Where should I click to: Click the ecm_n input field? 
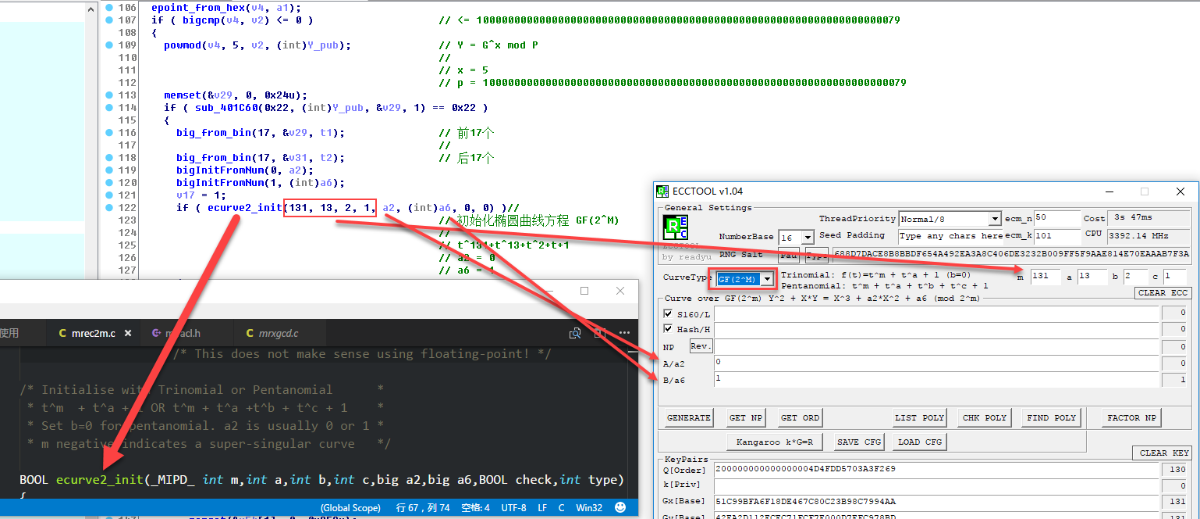[x=1055, y=217]
